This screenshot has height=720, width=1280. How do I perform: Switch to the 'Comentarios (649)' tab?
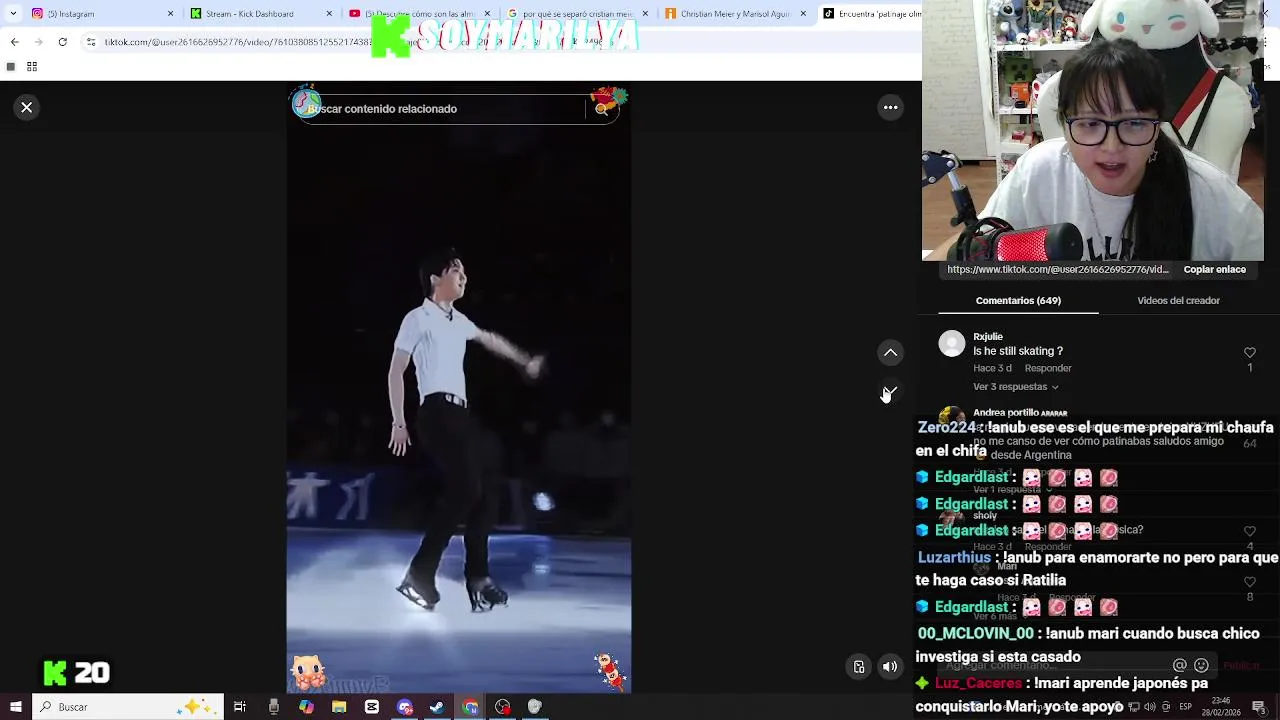point(1018,300)
